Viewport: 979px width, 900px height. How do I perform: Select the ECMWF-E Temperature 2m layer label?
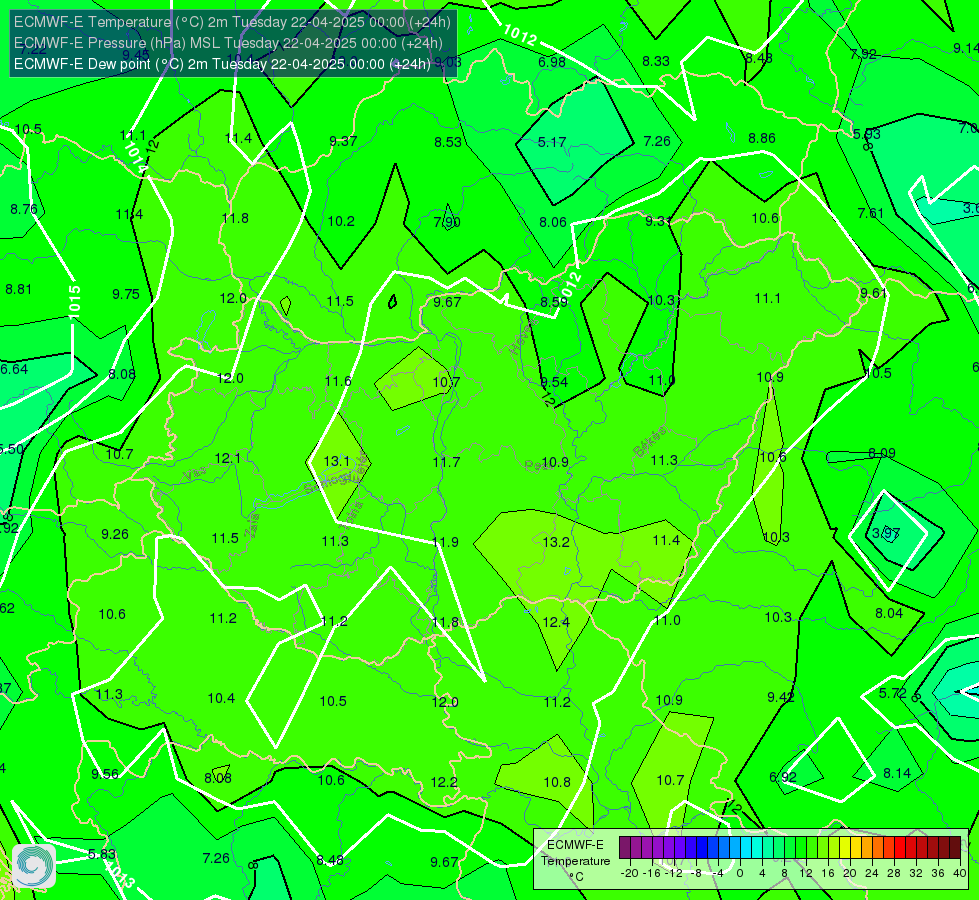(232, 22)
